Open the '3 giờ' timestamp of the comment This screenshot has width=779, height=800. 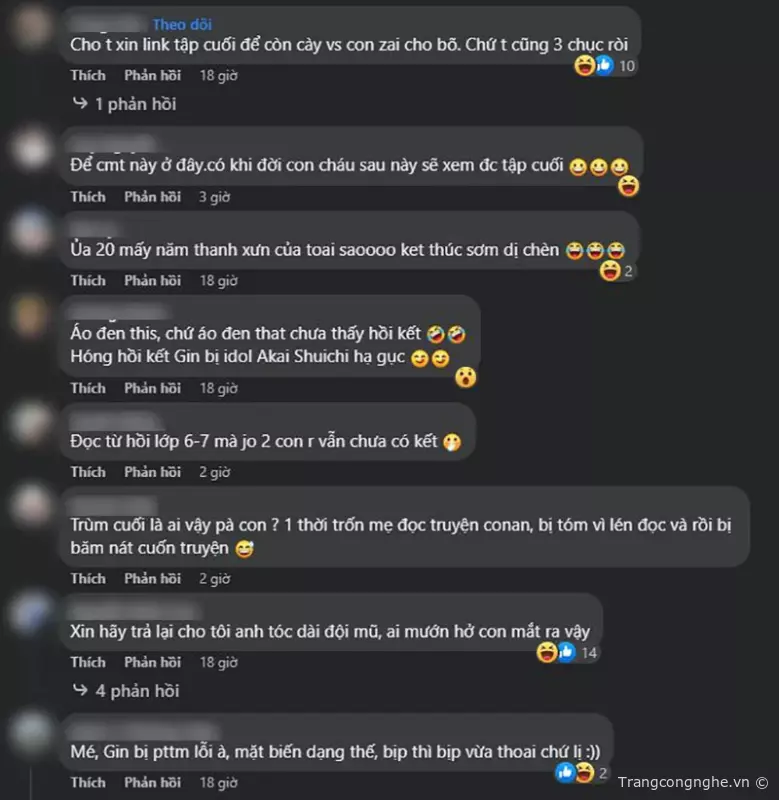coord(214,197)
